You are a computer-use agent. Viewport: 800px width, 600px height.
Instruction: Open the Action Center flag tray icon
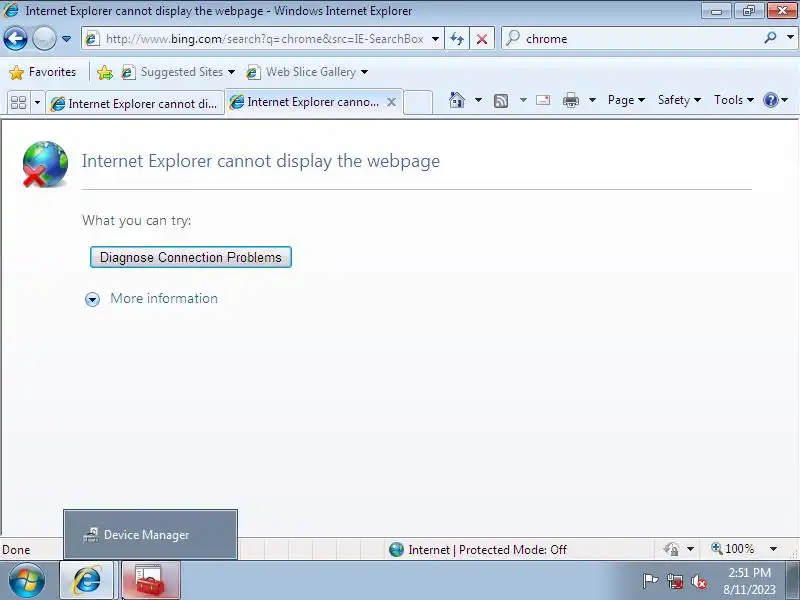click(x=650, y=581)
